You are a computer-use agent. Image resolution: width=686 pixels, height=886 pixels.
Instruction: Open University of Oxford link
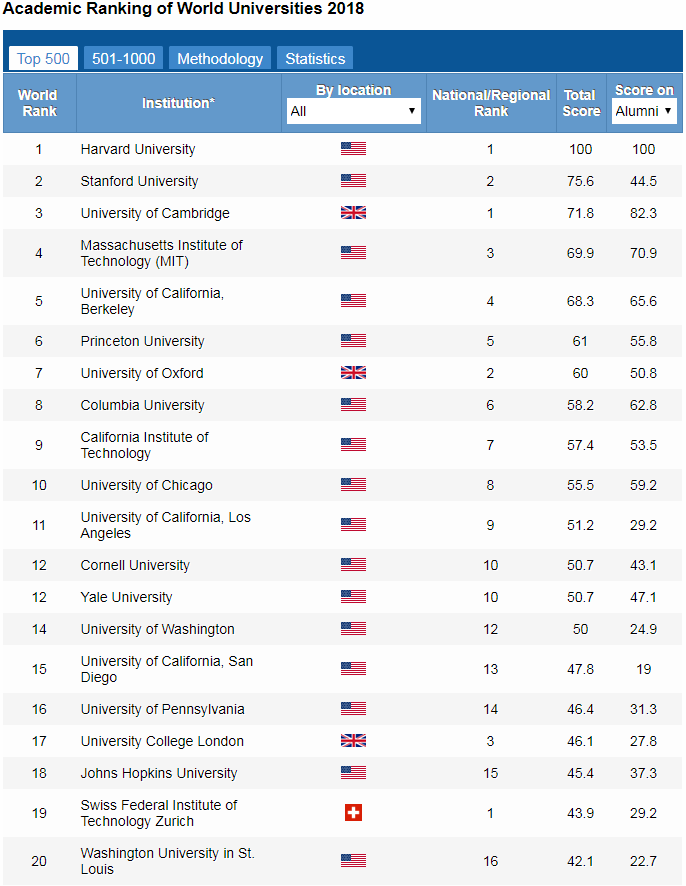142,373
